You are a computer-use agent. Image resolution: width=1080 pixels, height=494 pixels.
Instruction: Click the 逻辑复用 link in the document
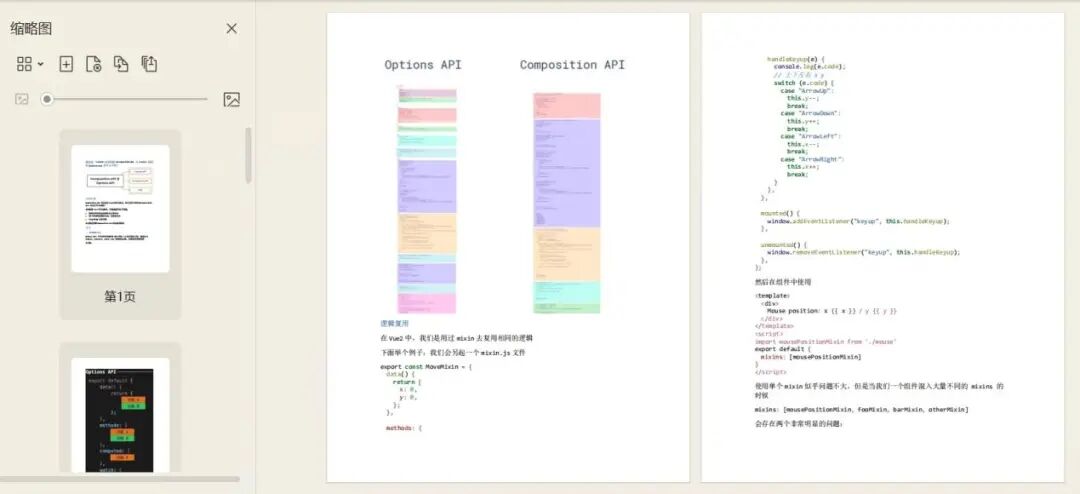pos(395,323)
